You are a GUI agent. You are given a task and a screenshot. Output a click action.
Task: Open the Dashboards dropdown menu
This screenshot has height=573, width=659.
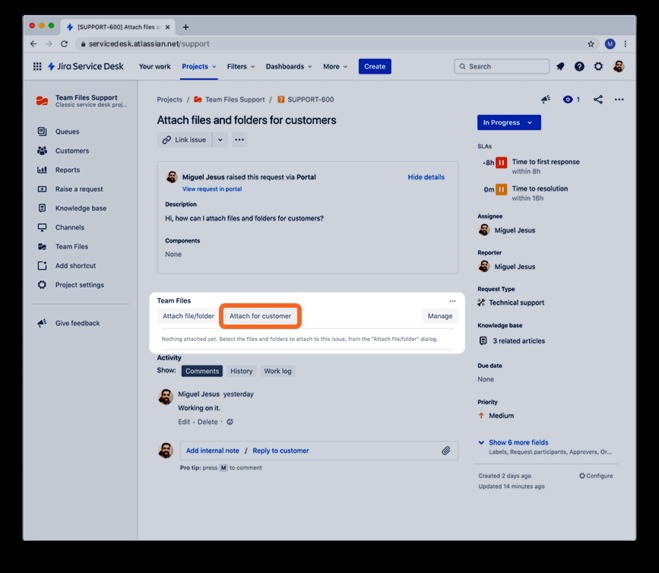point(289,66)
